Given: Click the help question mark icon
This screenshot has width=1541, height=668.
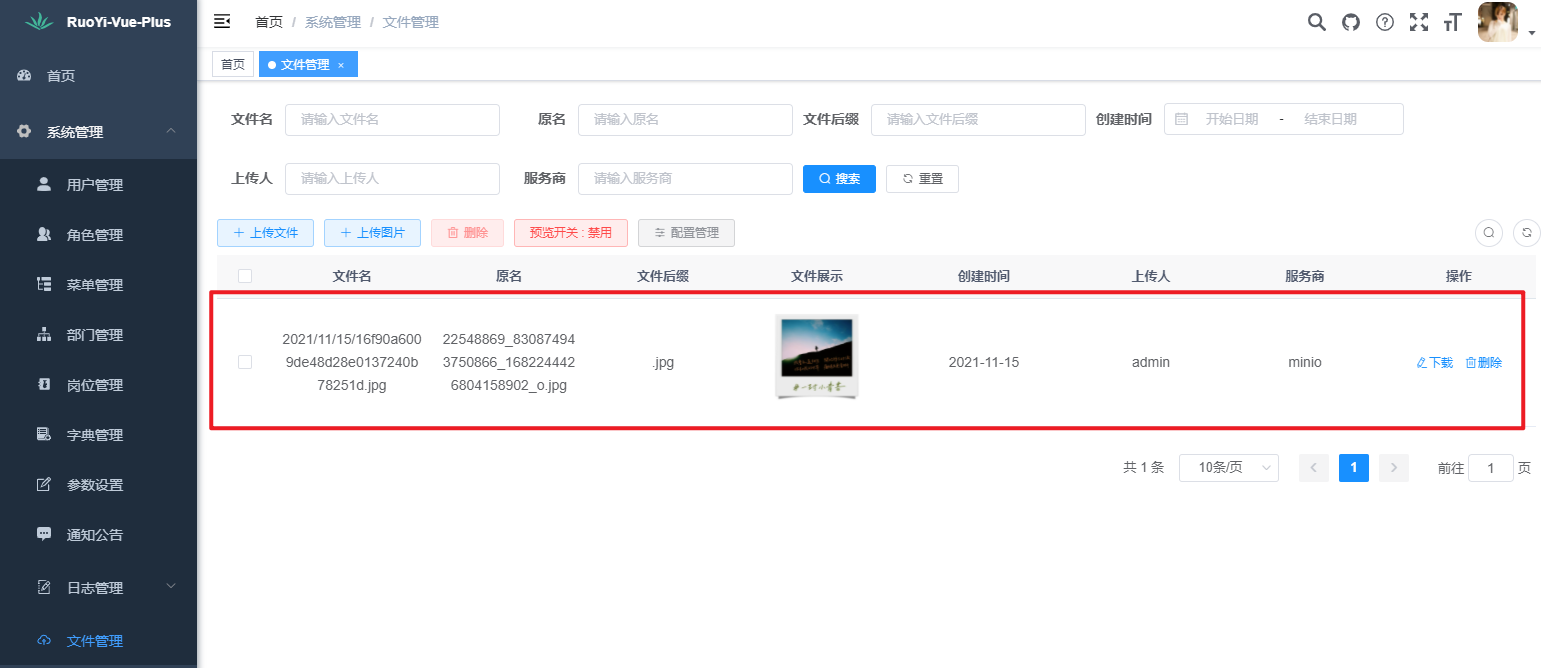Looking at the screenshot, I should coord(1384,21).
